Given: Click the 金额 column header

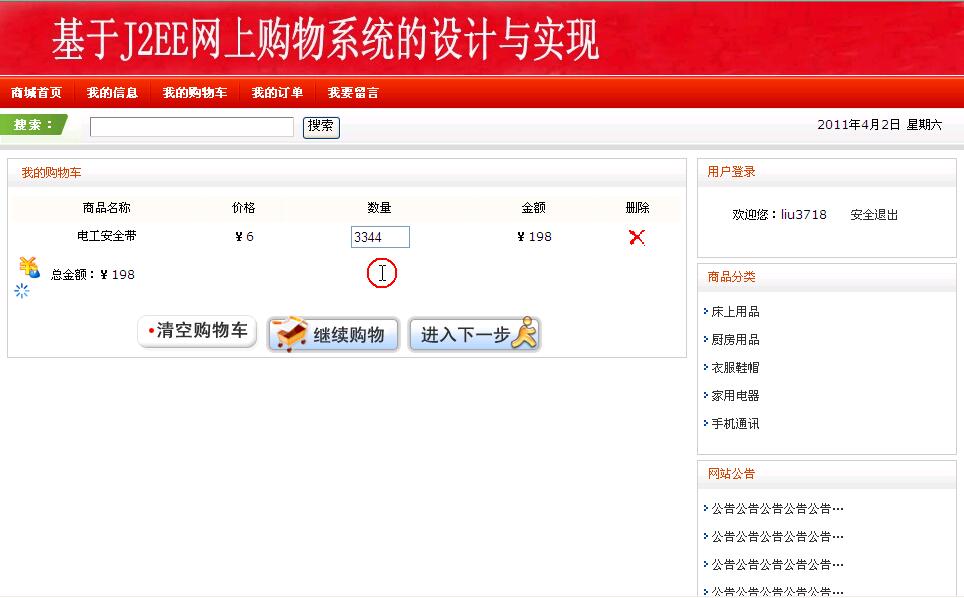Looking at the screenshot, I should click(x=534, y=208).
